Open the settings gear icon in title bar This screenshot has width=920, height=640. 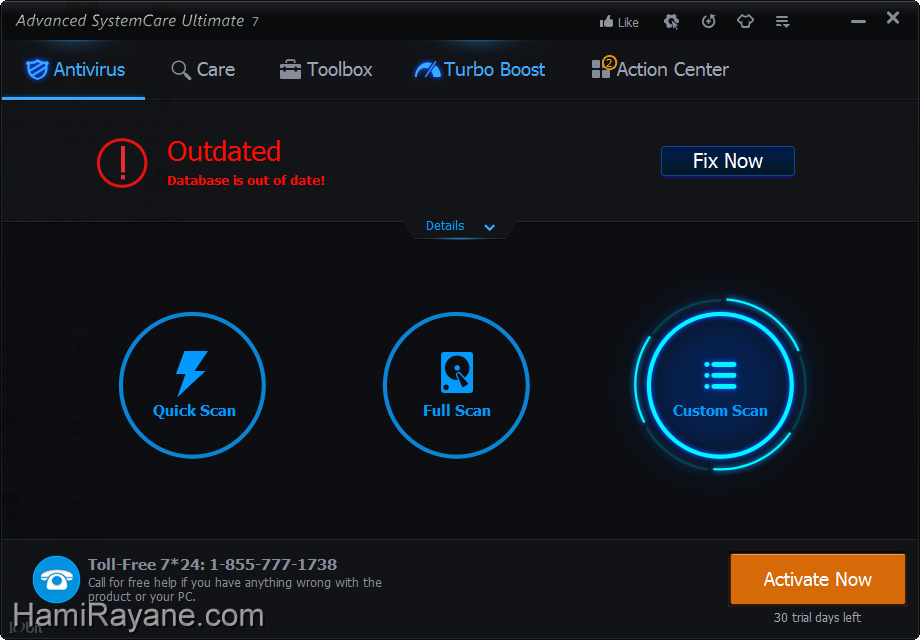(671, 22)
